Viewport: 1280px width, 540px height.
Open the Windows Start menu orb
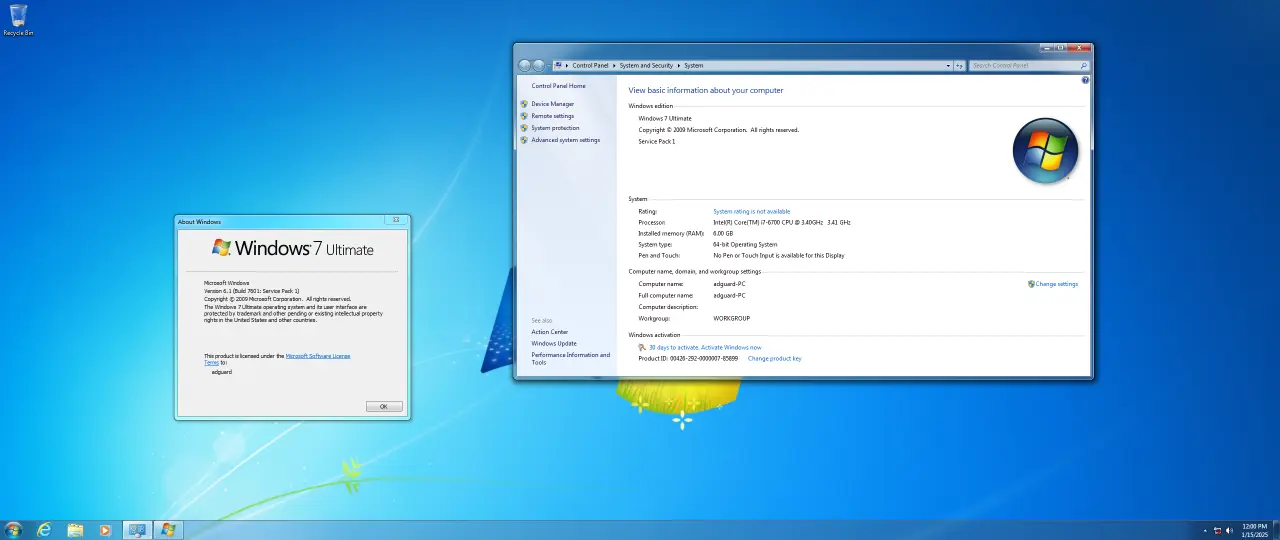coord(13,530)
